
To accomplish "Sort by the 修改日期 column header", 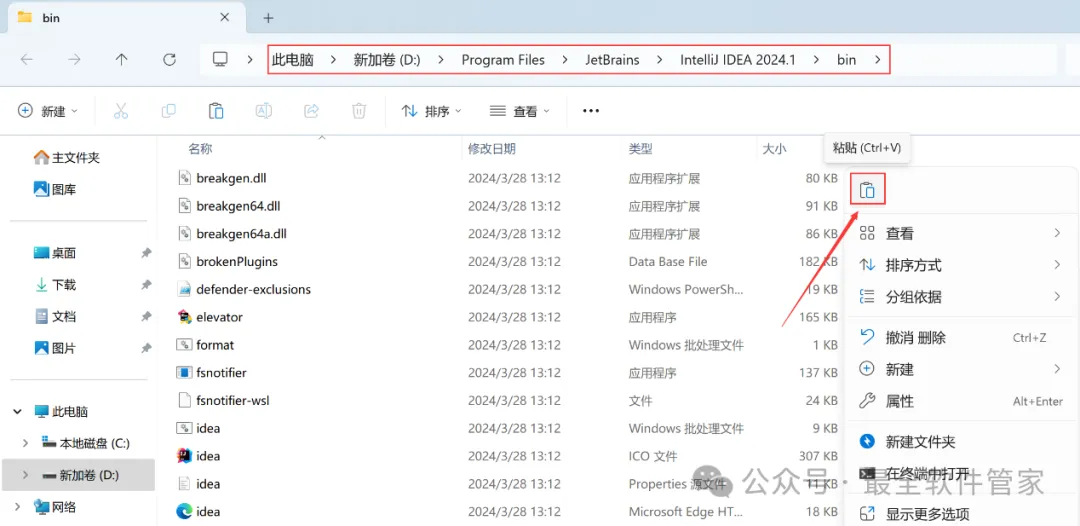I will 492,149.
